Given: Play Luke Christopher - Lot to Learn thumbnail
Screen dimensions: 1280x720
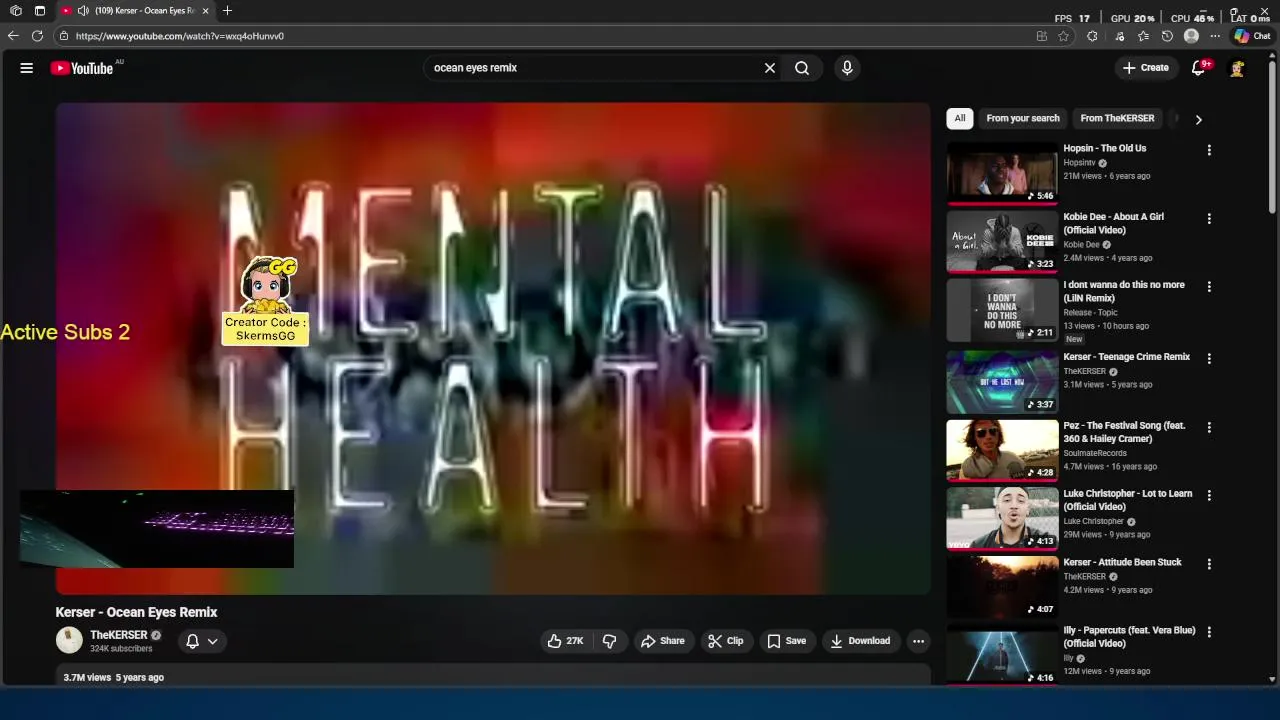Looking at the screenshot, I should click(1002, 518).
